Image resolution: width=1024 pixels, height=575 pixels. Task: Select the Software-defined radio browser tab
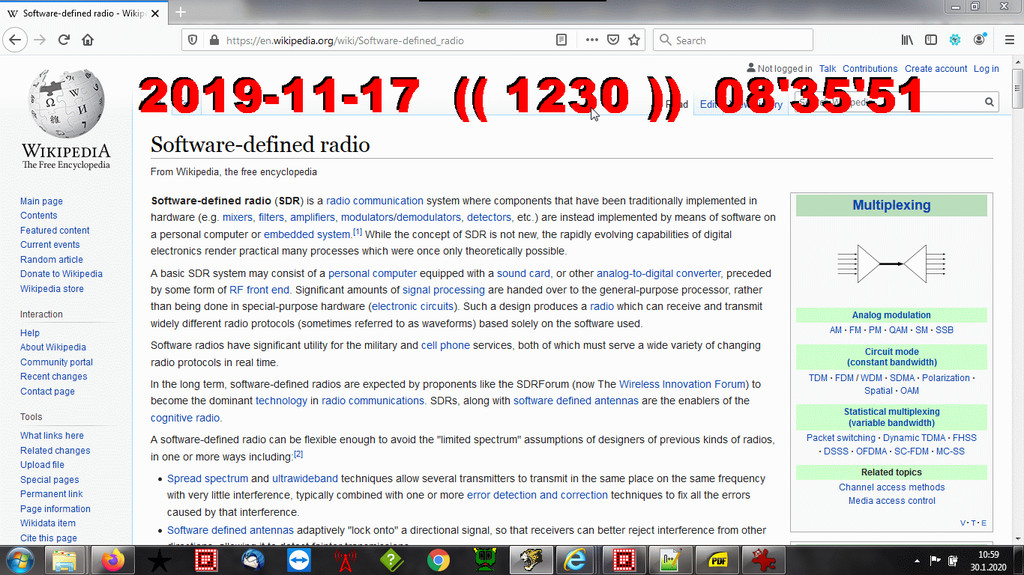80,13
